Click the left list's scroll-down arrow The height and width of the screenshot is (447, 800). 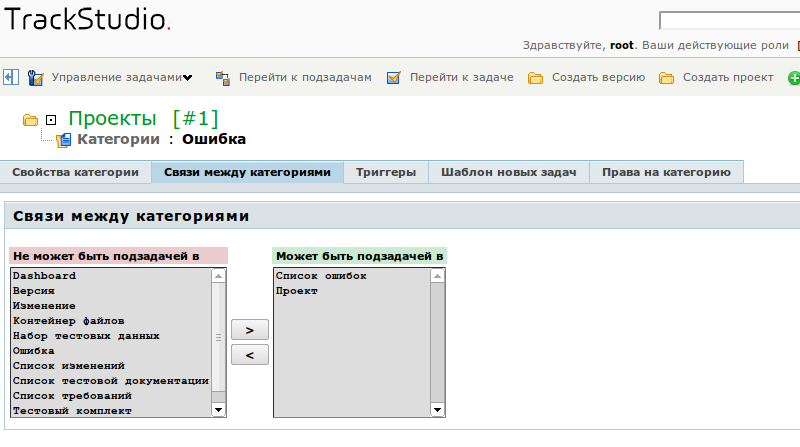[219, 409]
